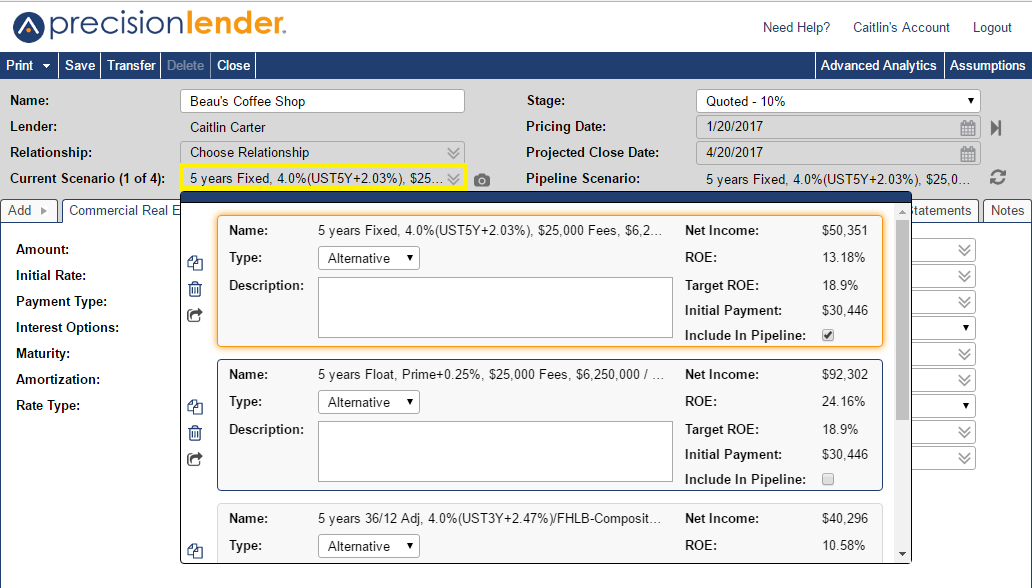Refresh the pipeline scenario
The height and width of the screenshot is (588, 1032).
point(998,177)
